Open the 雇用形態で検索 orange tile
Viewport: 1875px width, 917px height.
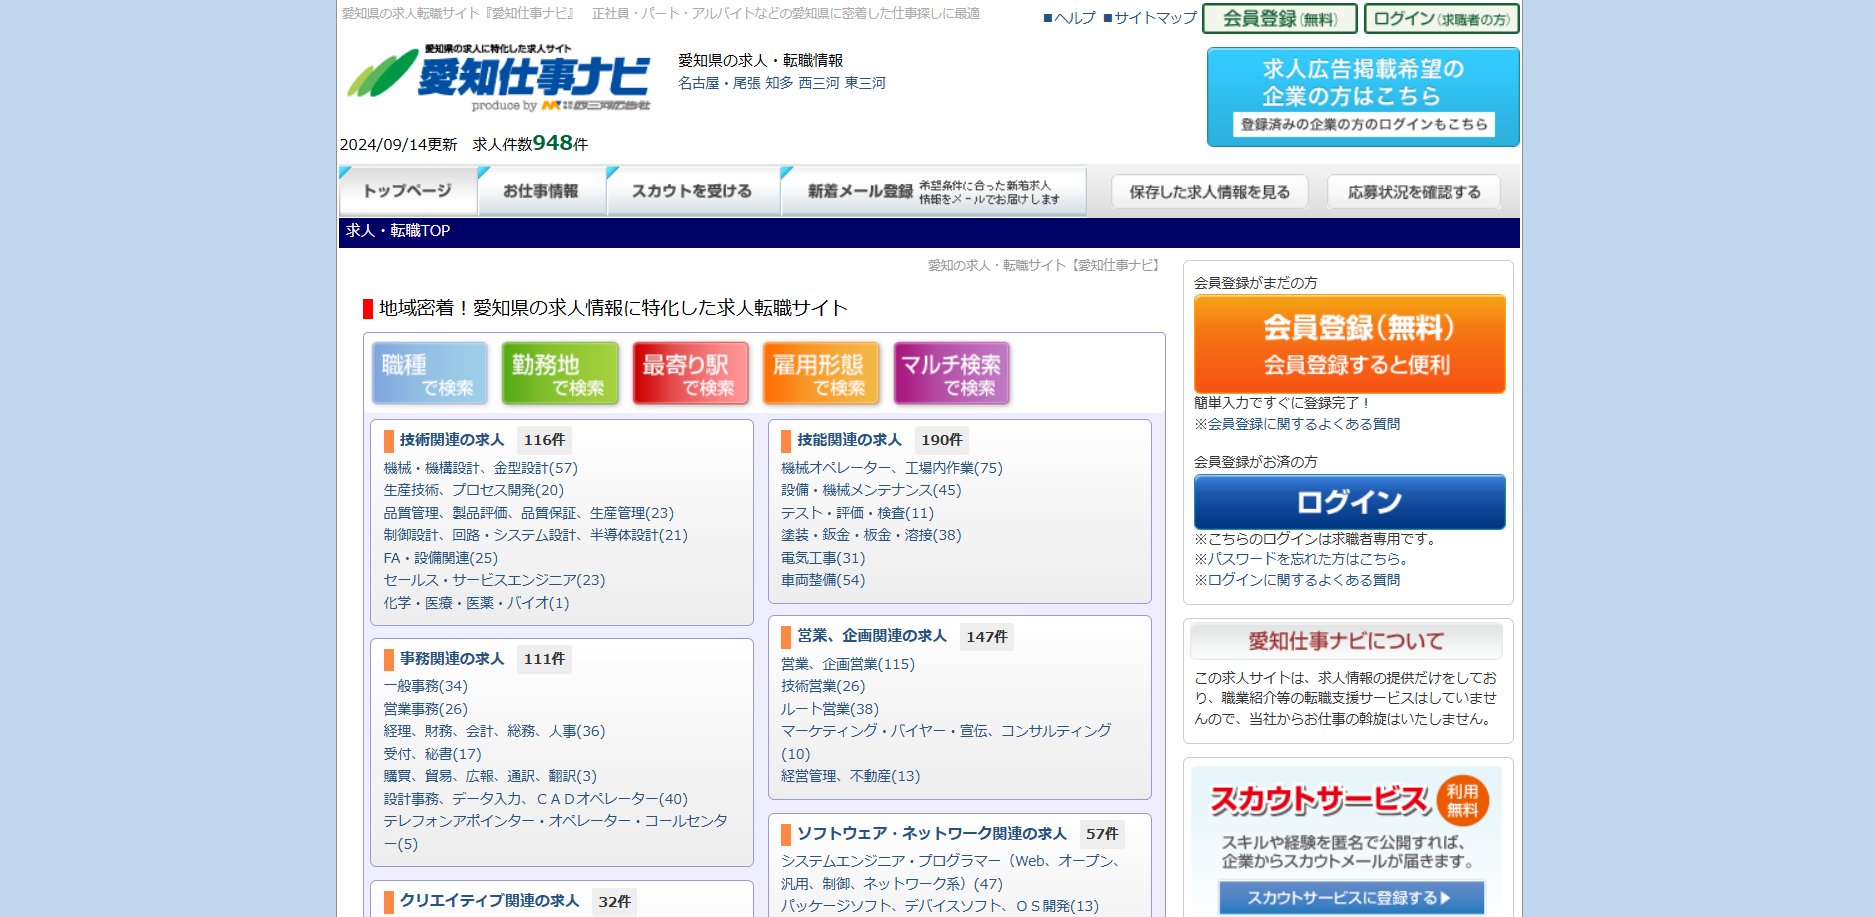click(x=821, y=374)
